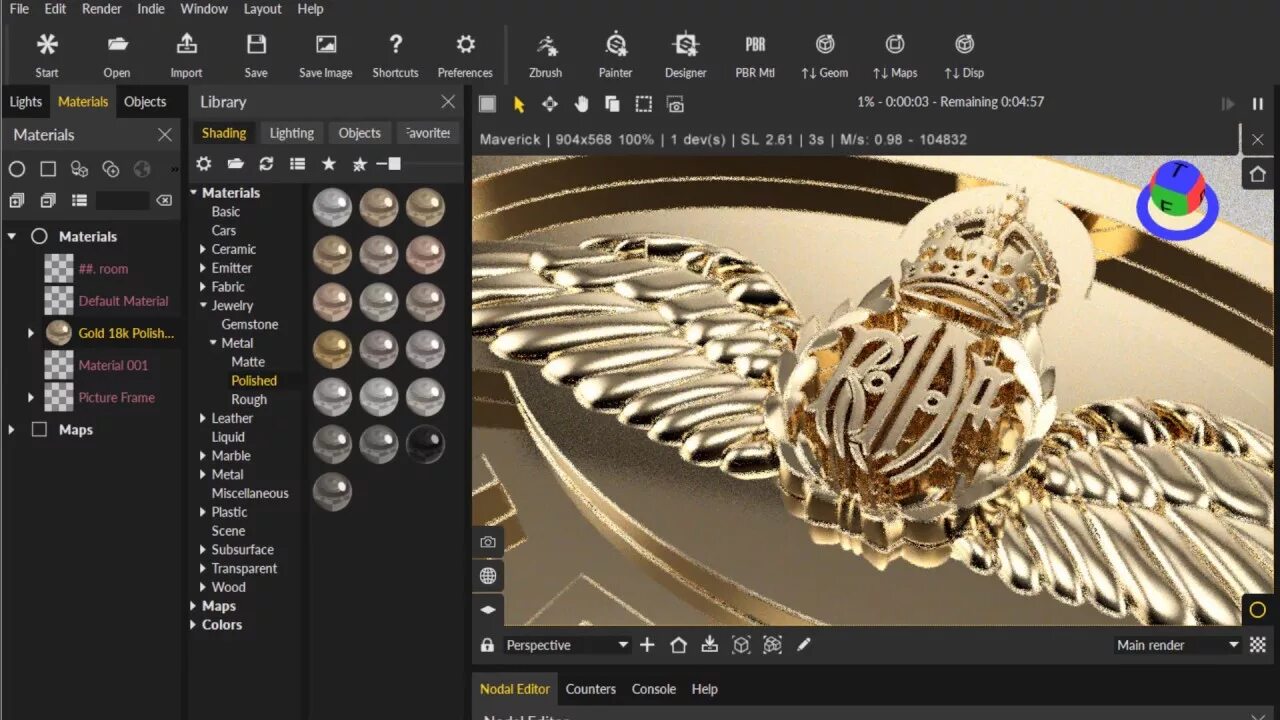Open the Indie menu
1280x720 pixels.
(151, 9)
